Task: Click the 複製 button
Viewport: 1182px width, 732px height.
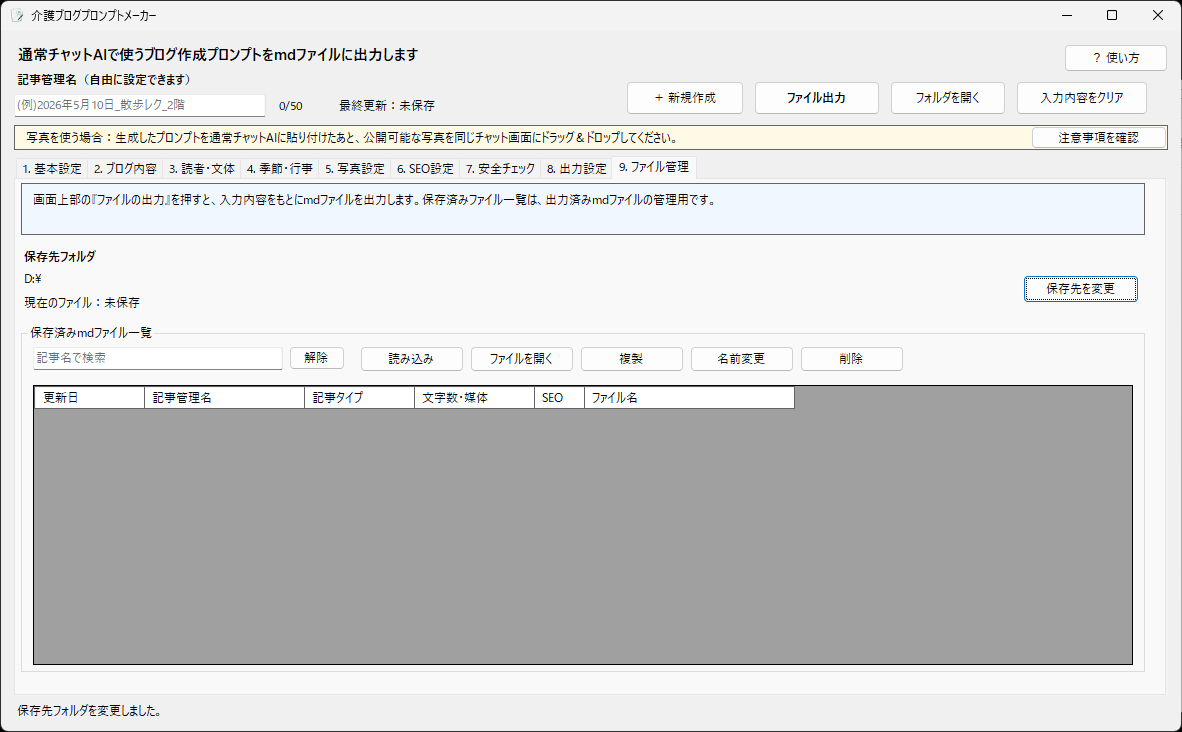Action: click(632, 359)
